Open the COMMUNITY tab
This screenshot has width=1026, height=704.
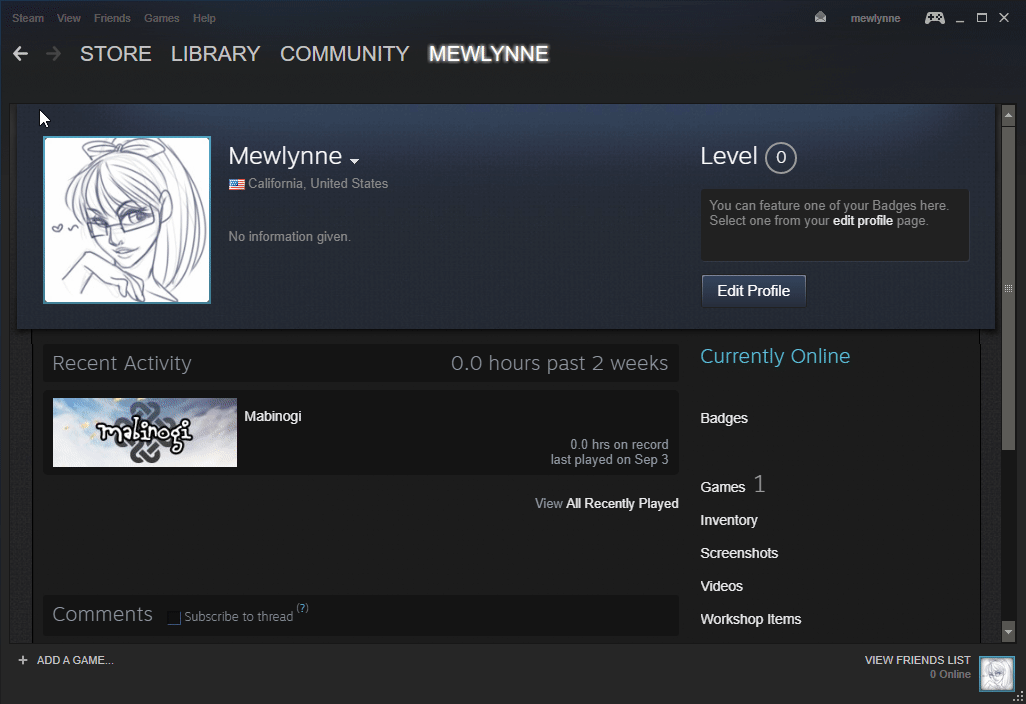pyautogui.click(x=344, y=54)
